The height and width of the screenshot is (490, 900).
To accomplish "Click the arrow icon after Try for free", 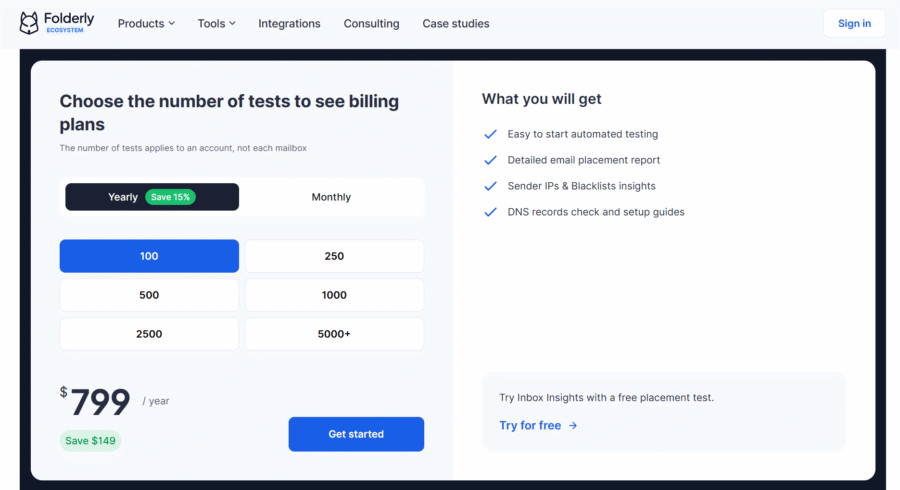I will tap(573, 426).
